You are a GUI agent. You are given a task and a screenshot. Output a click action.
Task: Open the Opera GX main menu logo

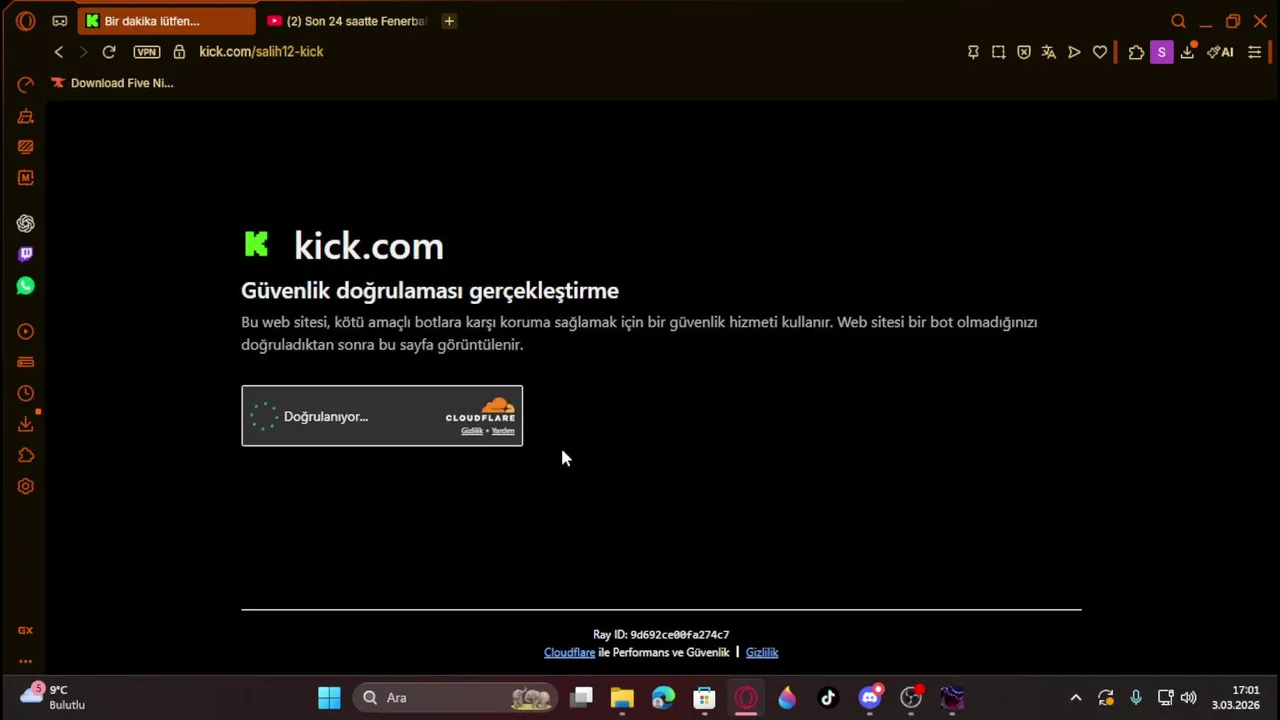[26, 20]
